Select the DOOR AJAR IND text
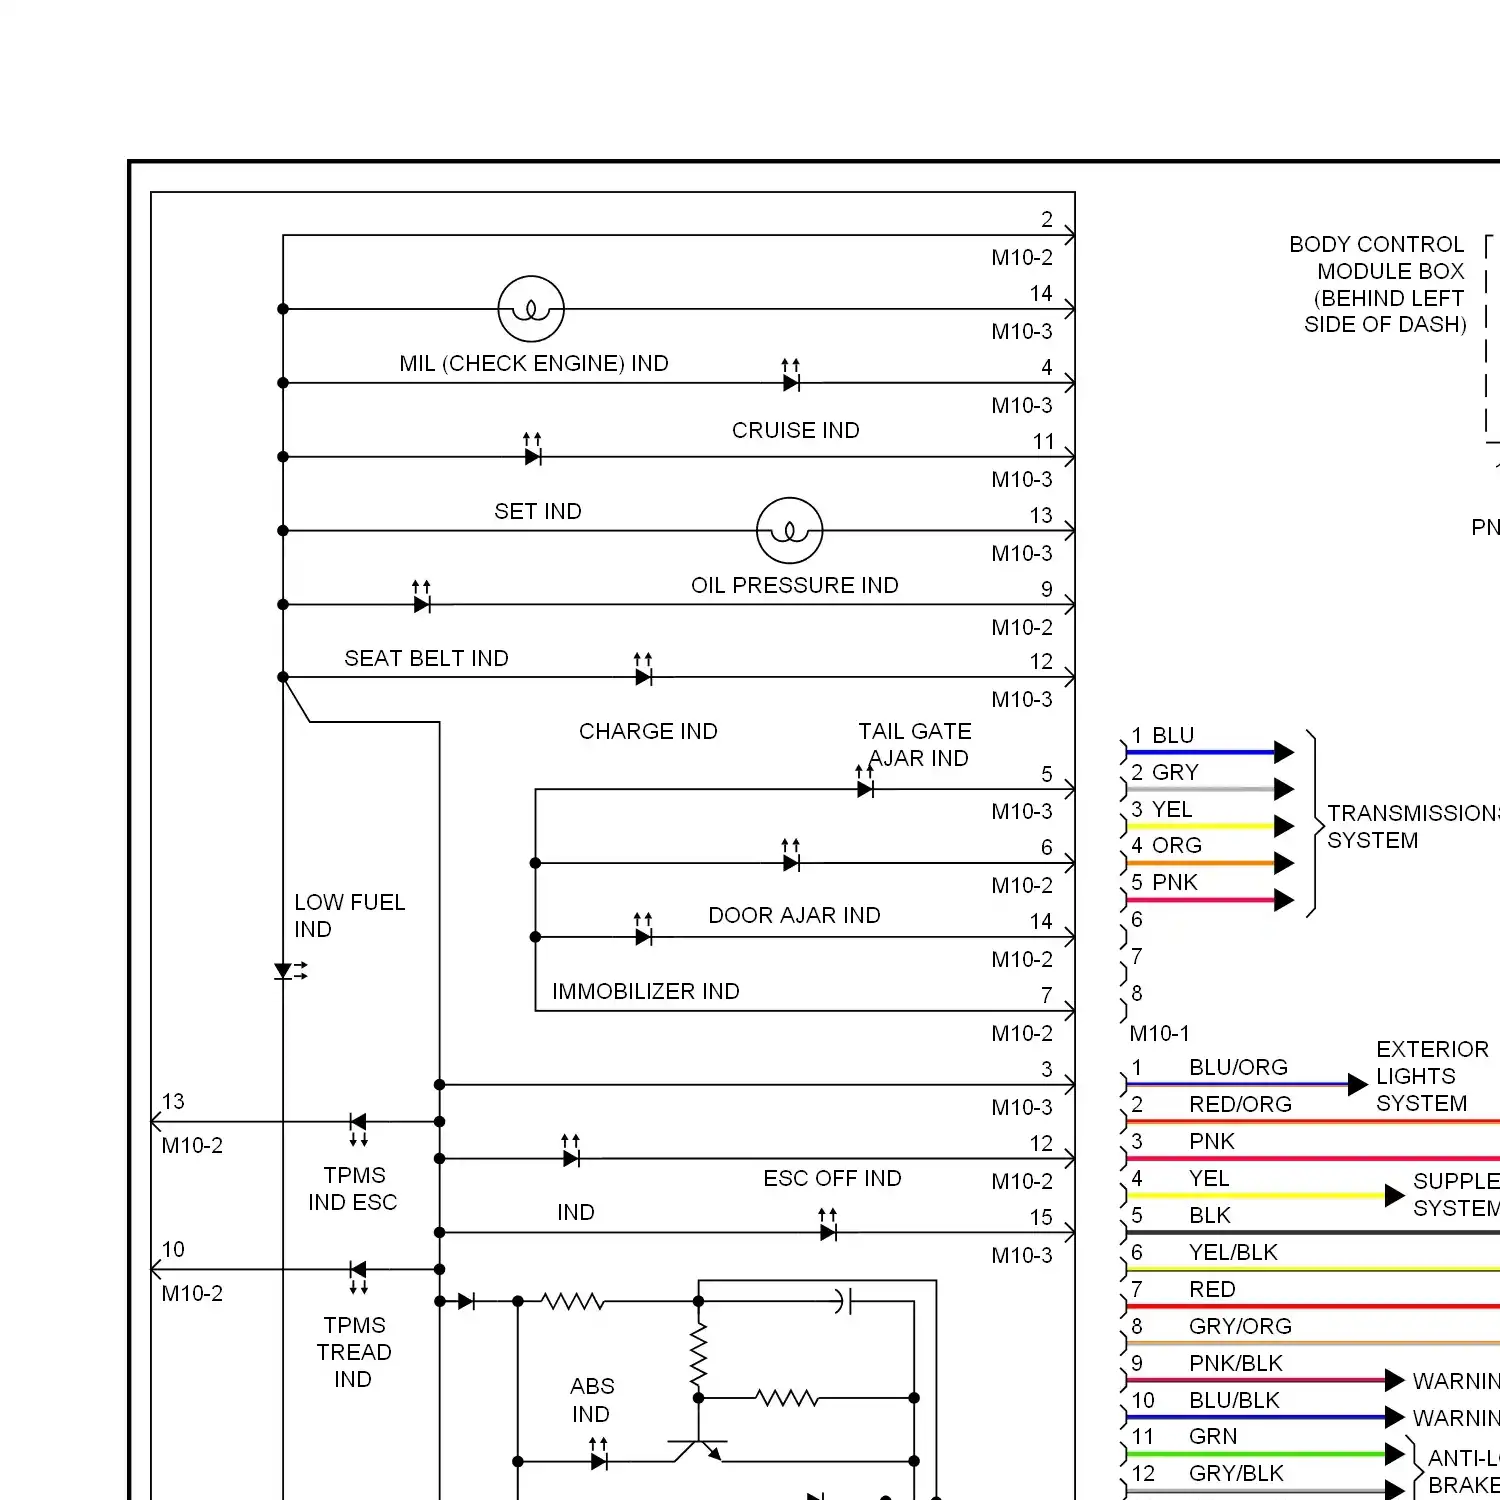 pyautogui.click(x=795, y=915)
